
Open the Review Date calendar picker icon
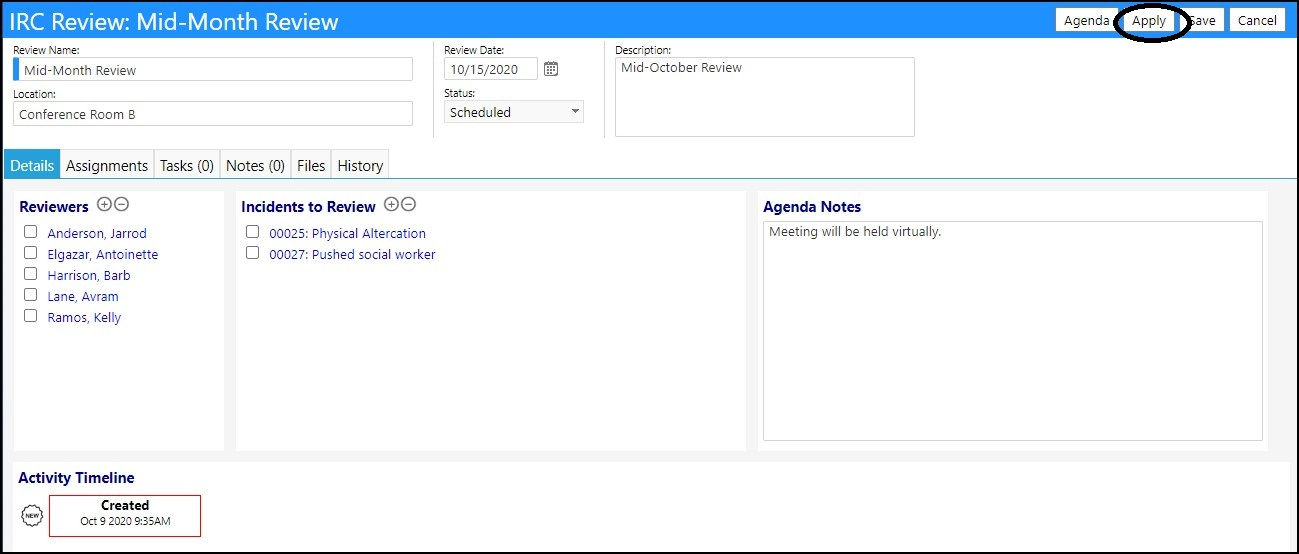[x=551, y=69]
